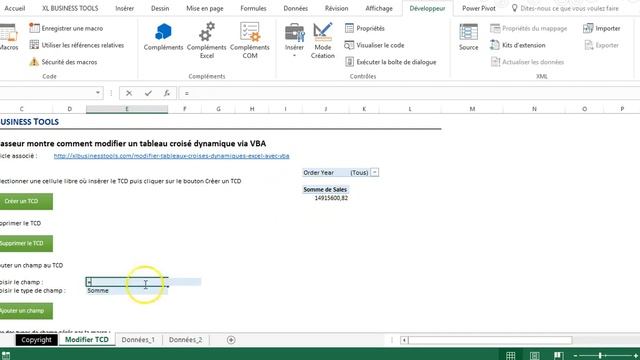Open the Compléments add-ins button
This screenshot has height=360, width=640.
[x=163, y=37]
